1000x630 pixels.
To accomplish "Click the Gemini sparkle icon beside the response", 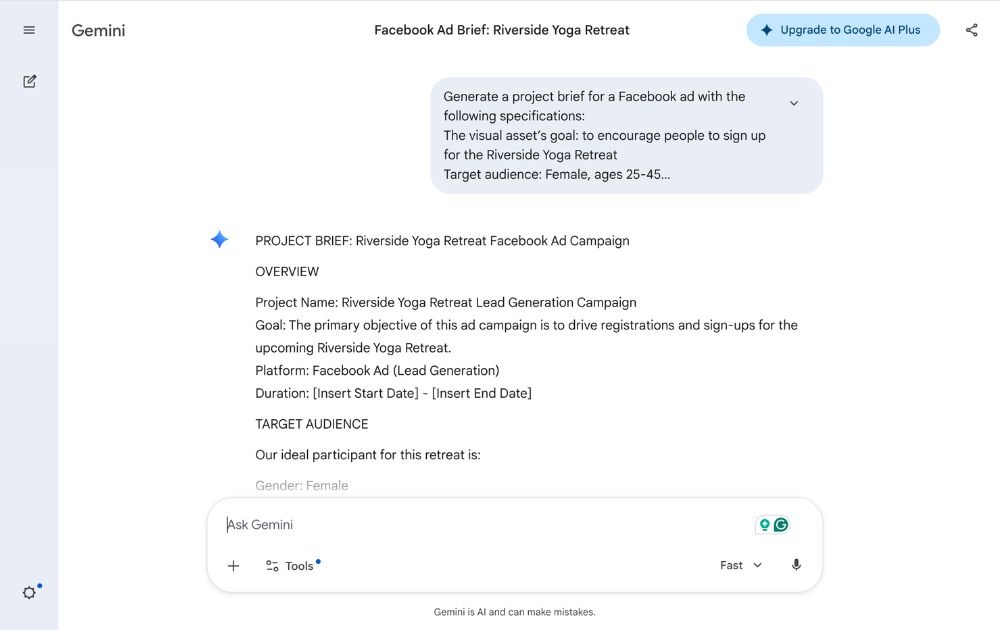I will 219,239.
